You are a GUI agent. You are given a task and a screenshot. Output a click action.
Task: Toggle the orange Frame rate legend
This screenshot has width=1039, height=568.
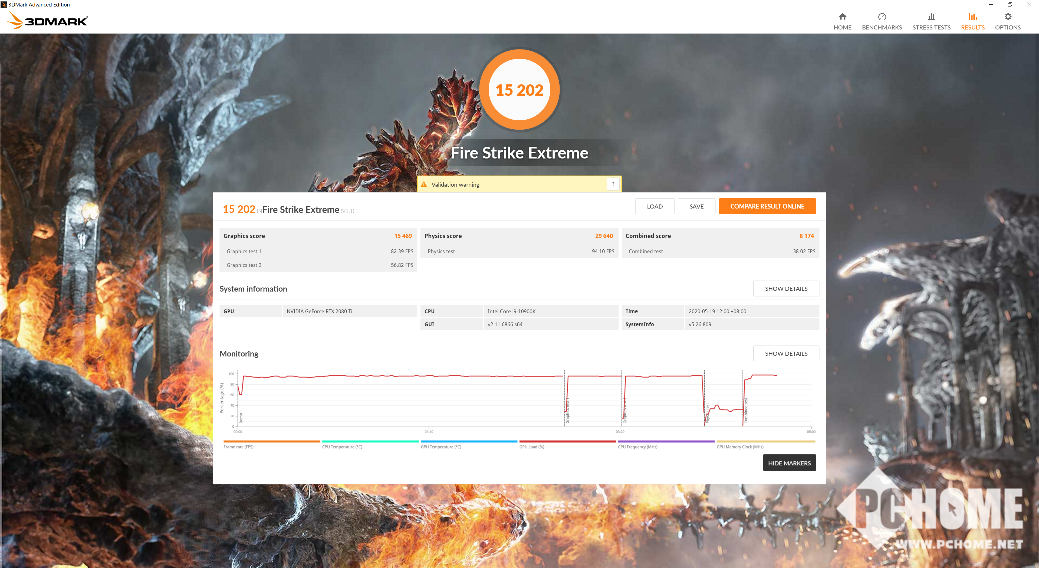[272, 443]
